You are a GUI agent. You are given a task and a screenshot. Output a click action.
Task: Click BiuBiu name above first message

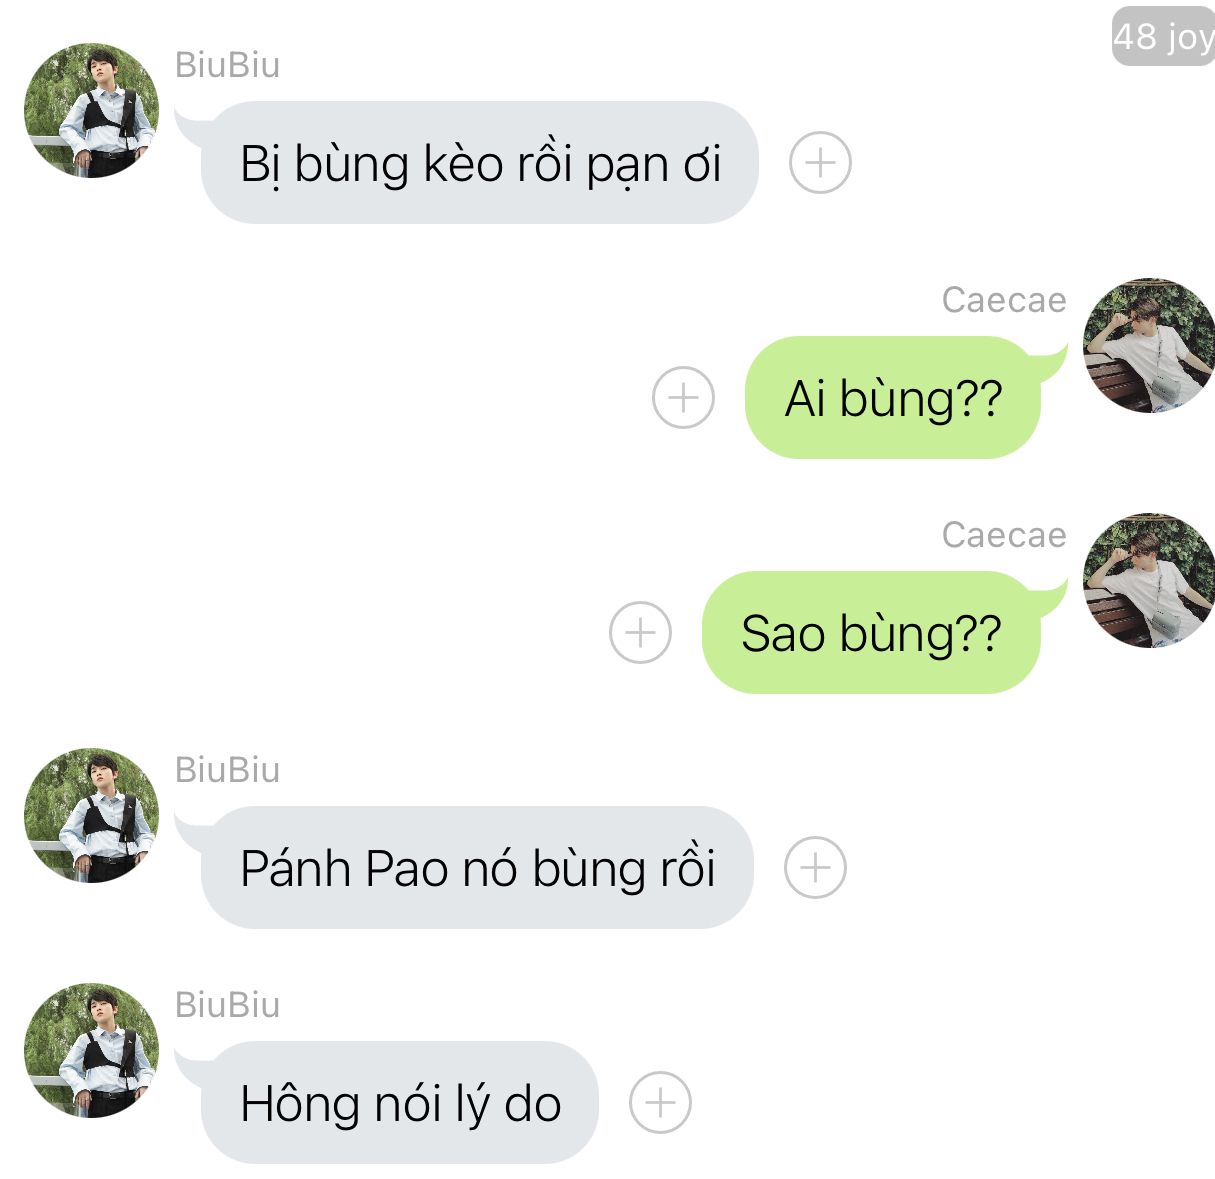tap(227, 65)
